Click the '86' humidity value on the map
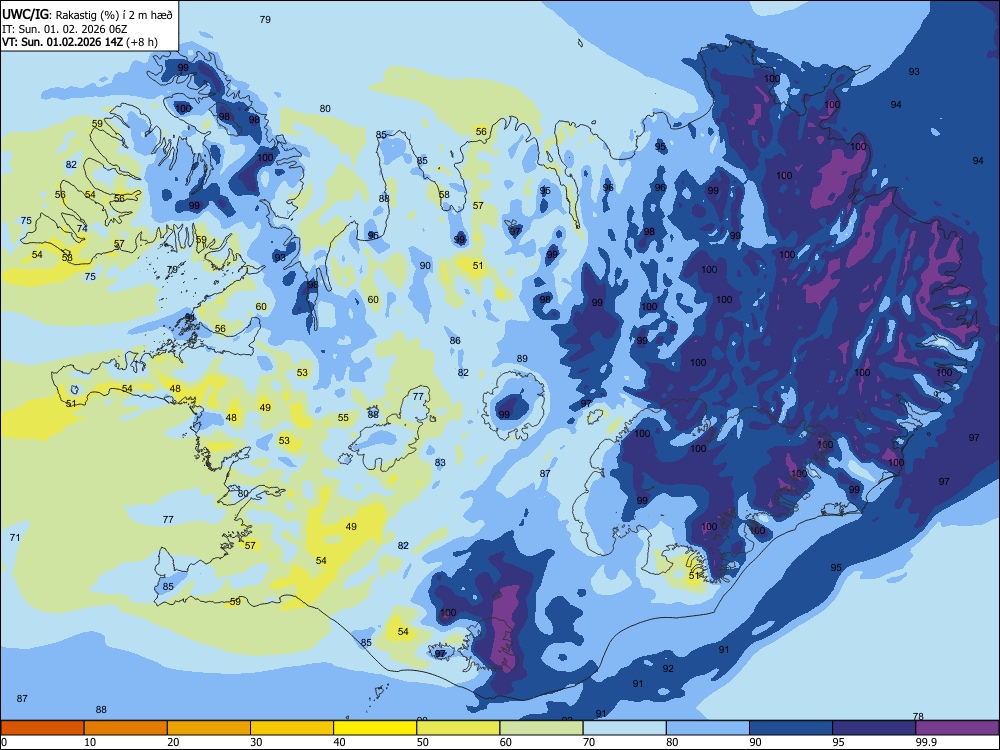 click(x=455, y=341)
